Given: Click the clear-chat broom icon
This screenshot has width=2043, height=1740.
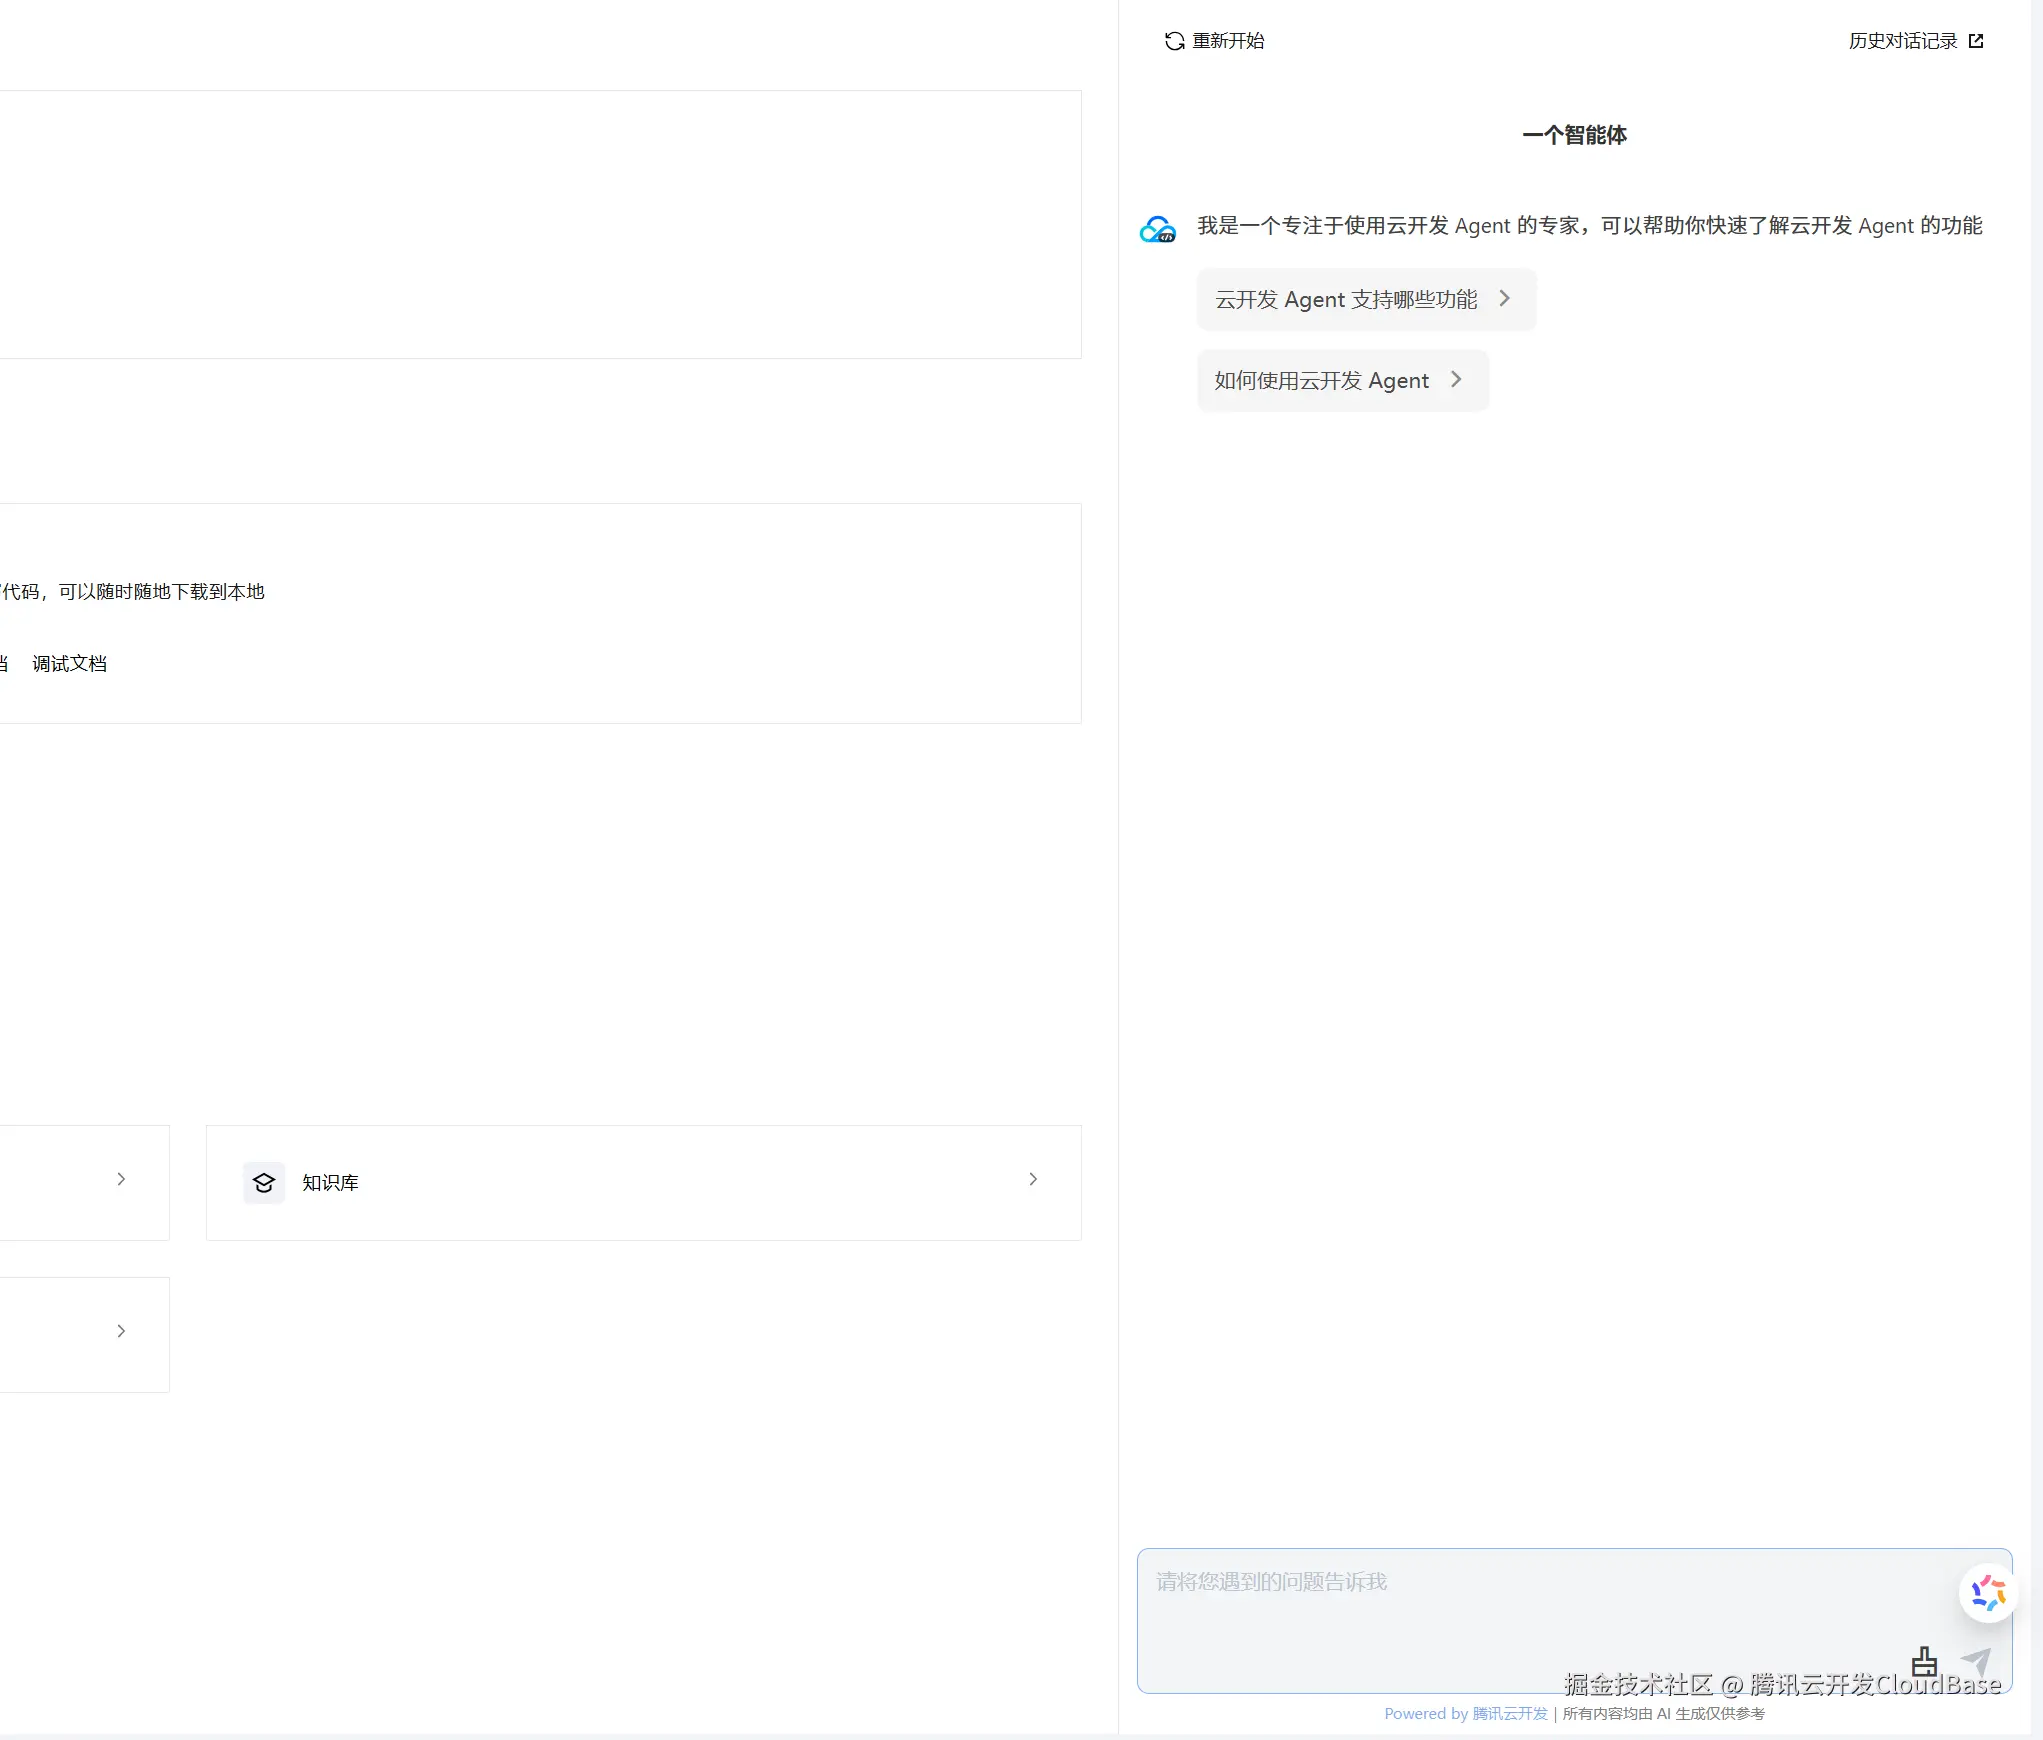Looking at the screenshot, I should point(1924,1661).
